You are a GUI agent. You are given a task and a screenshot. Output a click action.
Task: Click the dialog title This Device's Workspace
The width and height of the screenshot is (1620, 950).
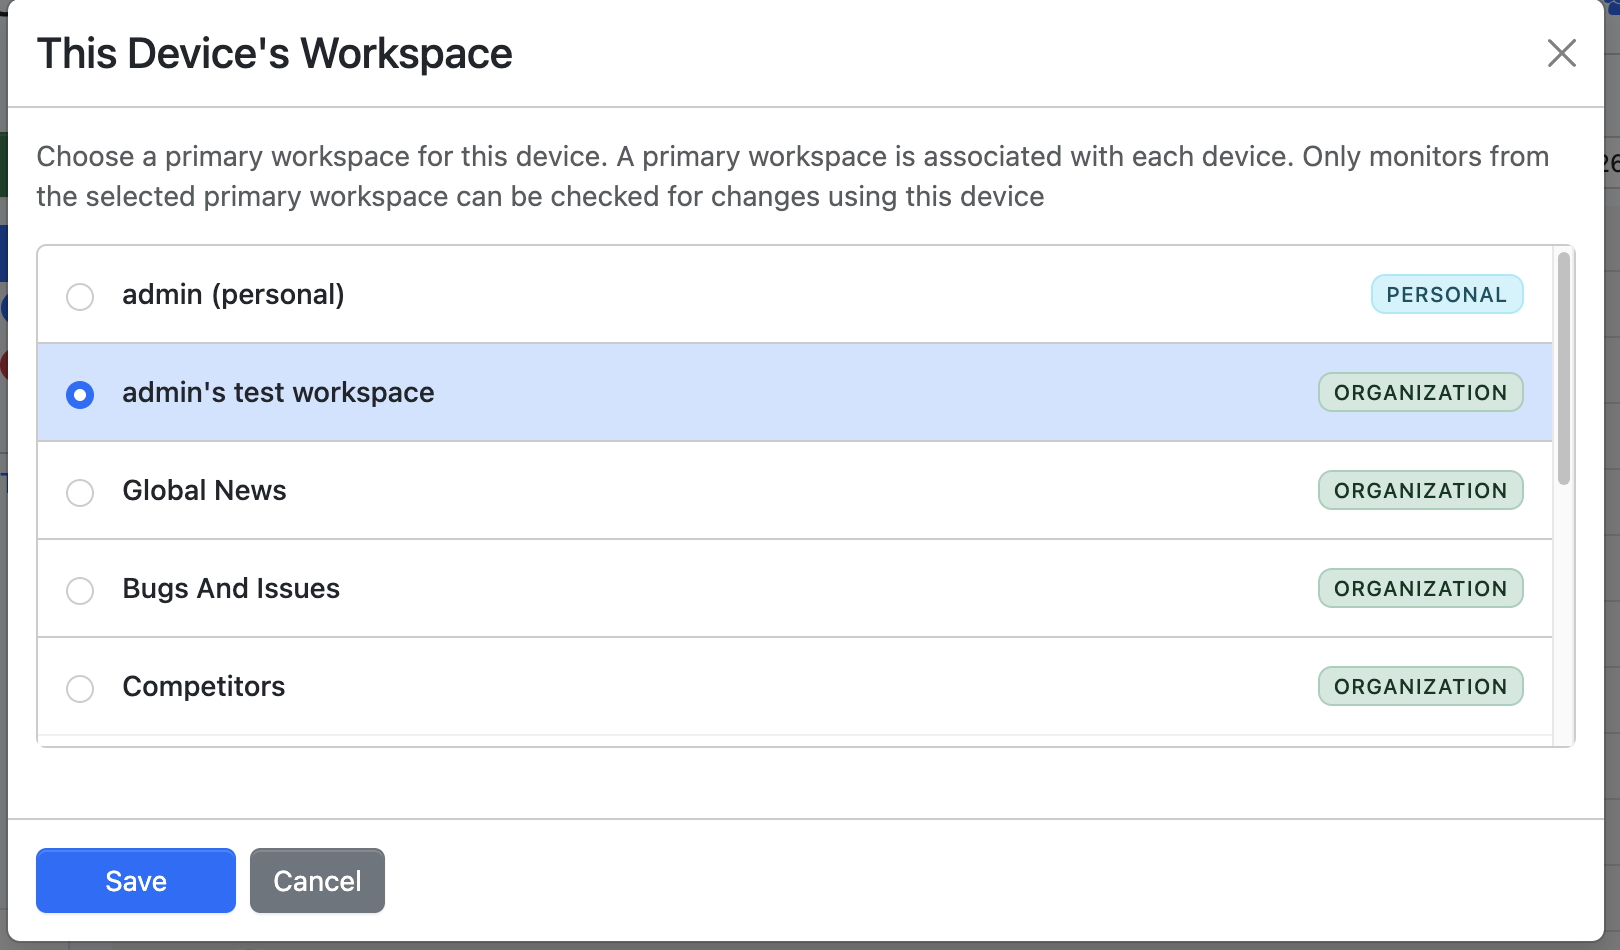(x=274, y=53)
